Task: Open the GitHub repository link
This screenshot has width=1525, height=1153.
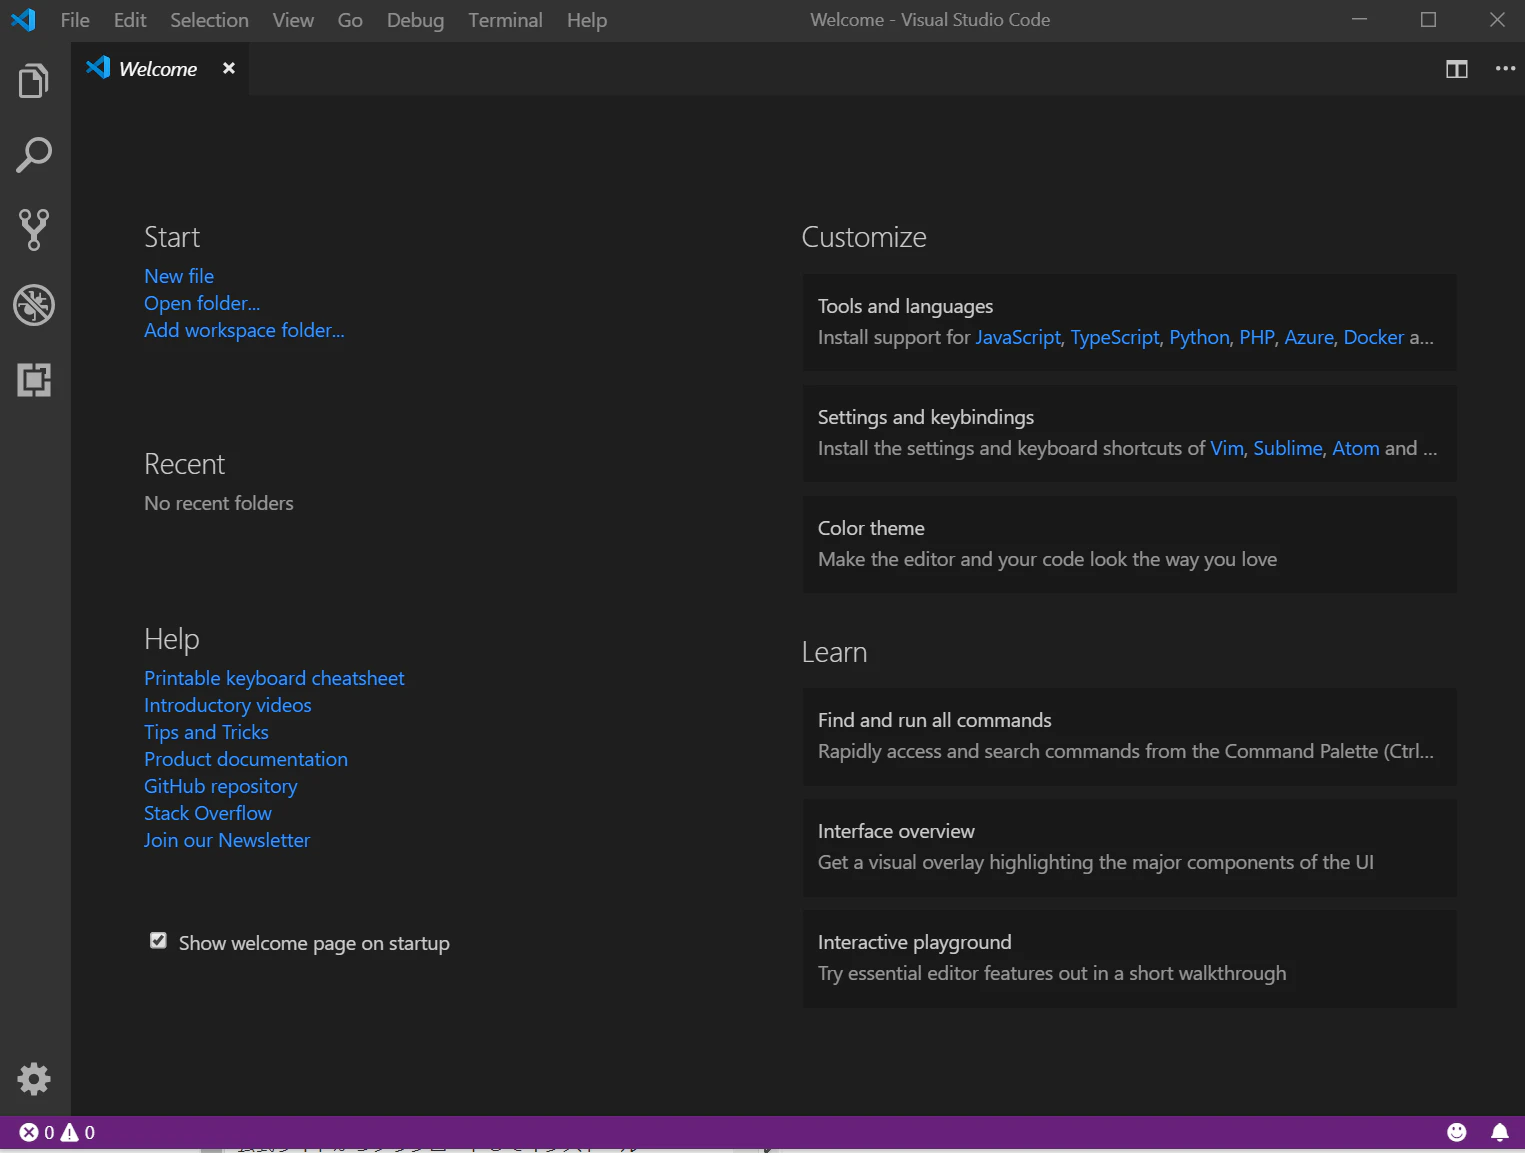Action: click(x=221, y=786)
